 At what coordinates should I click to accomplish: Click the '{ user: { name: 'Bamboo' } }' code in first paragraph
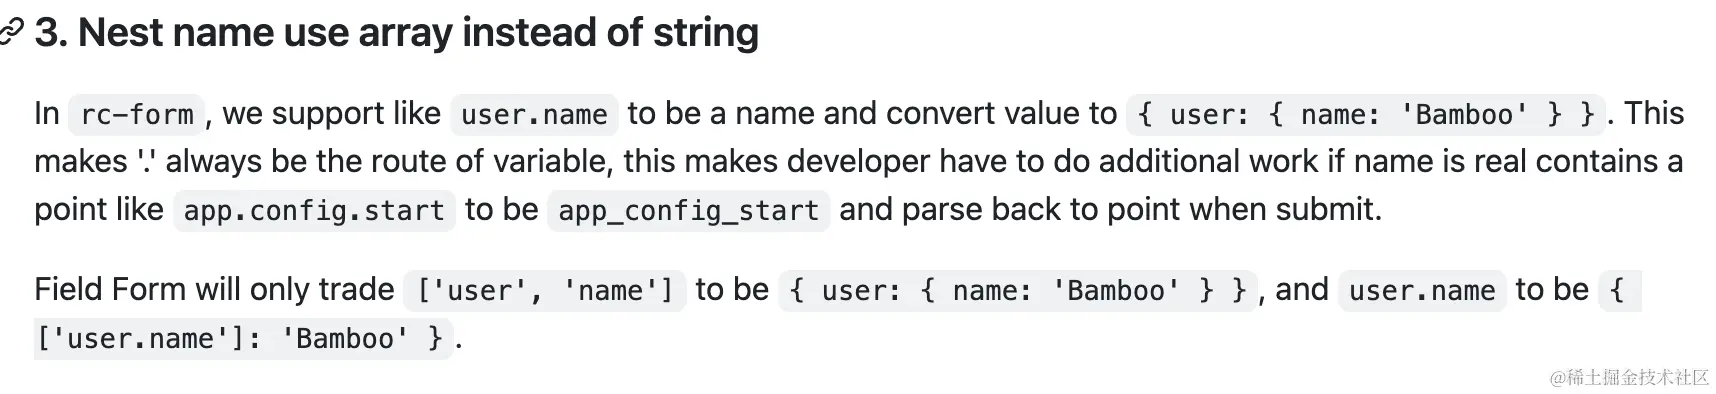[x=1366, y=114]
